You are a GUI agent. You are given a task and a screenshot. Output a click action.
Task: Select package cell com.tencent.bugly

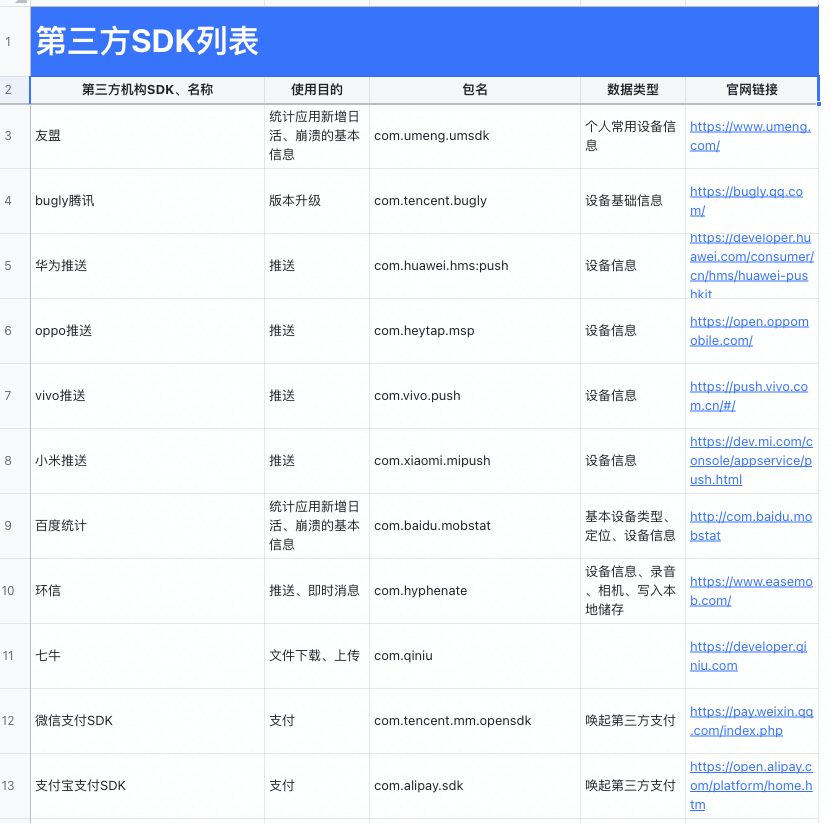[475, 201]
